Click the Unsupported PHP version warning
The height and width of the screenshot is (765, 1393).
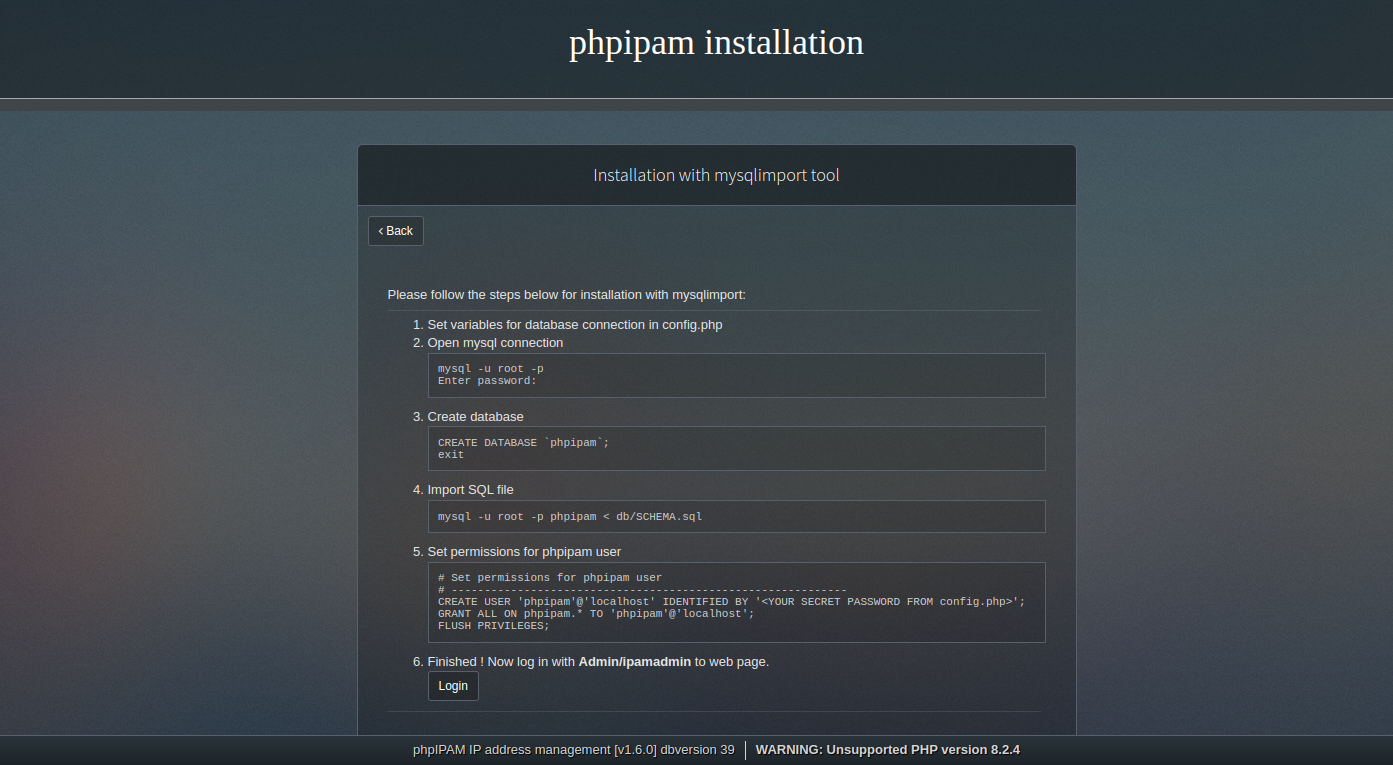(887, 750)
